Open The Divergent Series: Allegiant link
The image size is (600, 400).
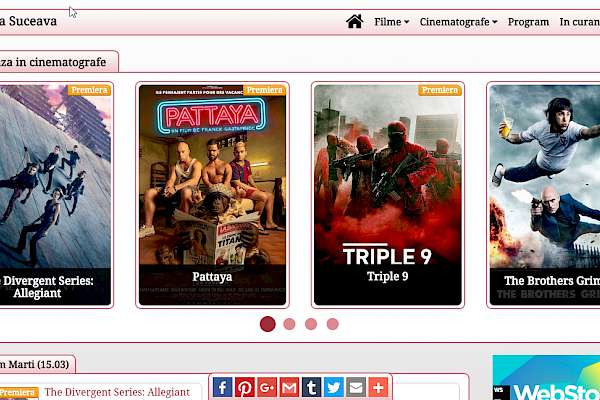[x=117, y=393]
